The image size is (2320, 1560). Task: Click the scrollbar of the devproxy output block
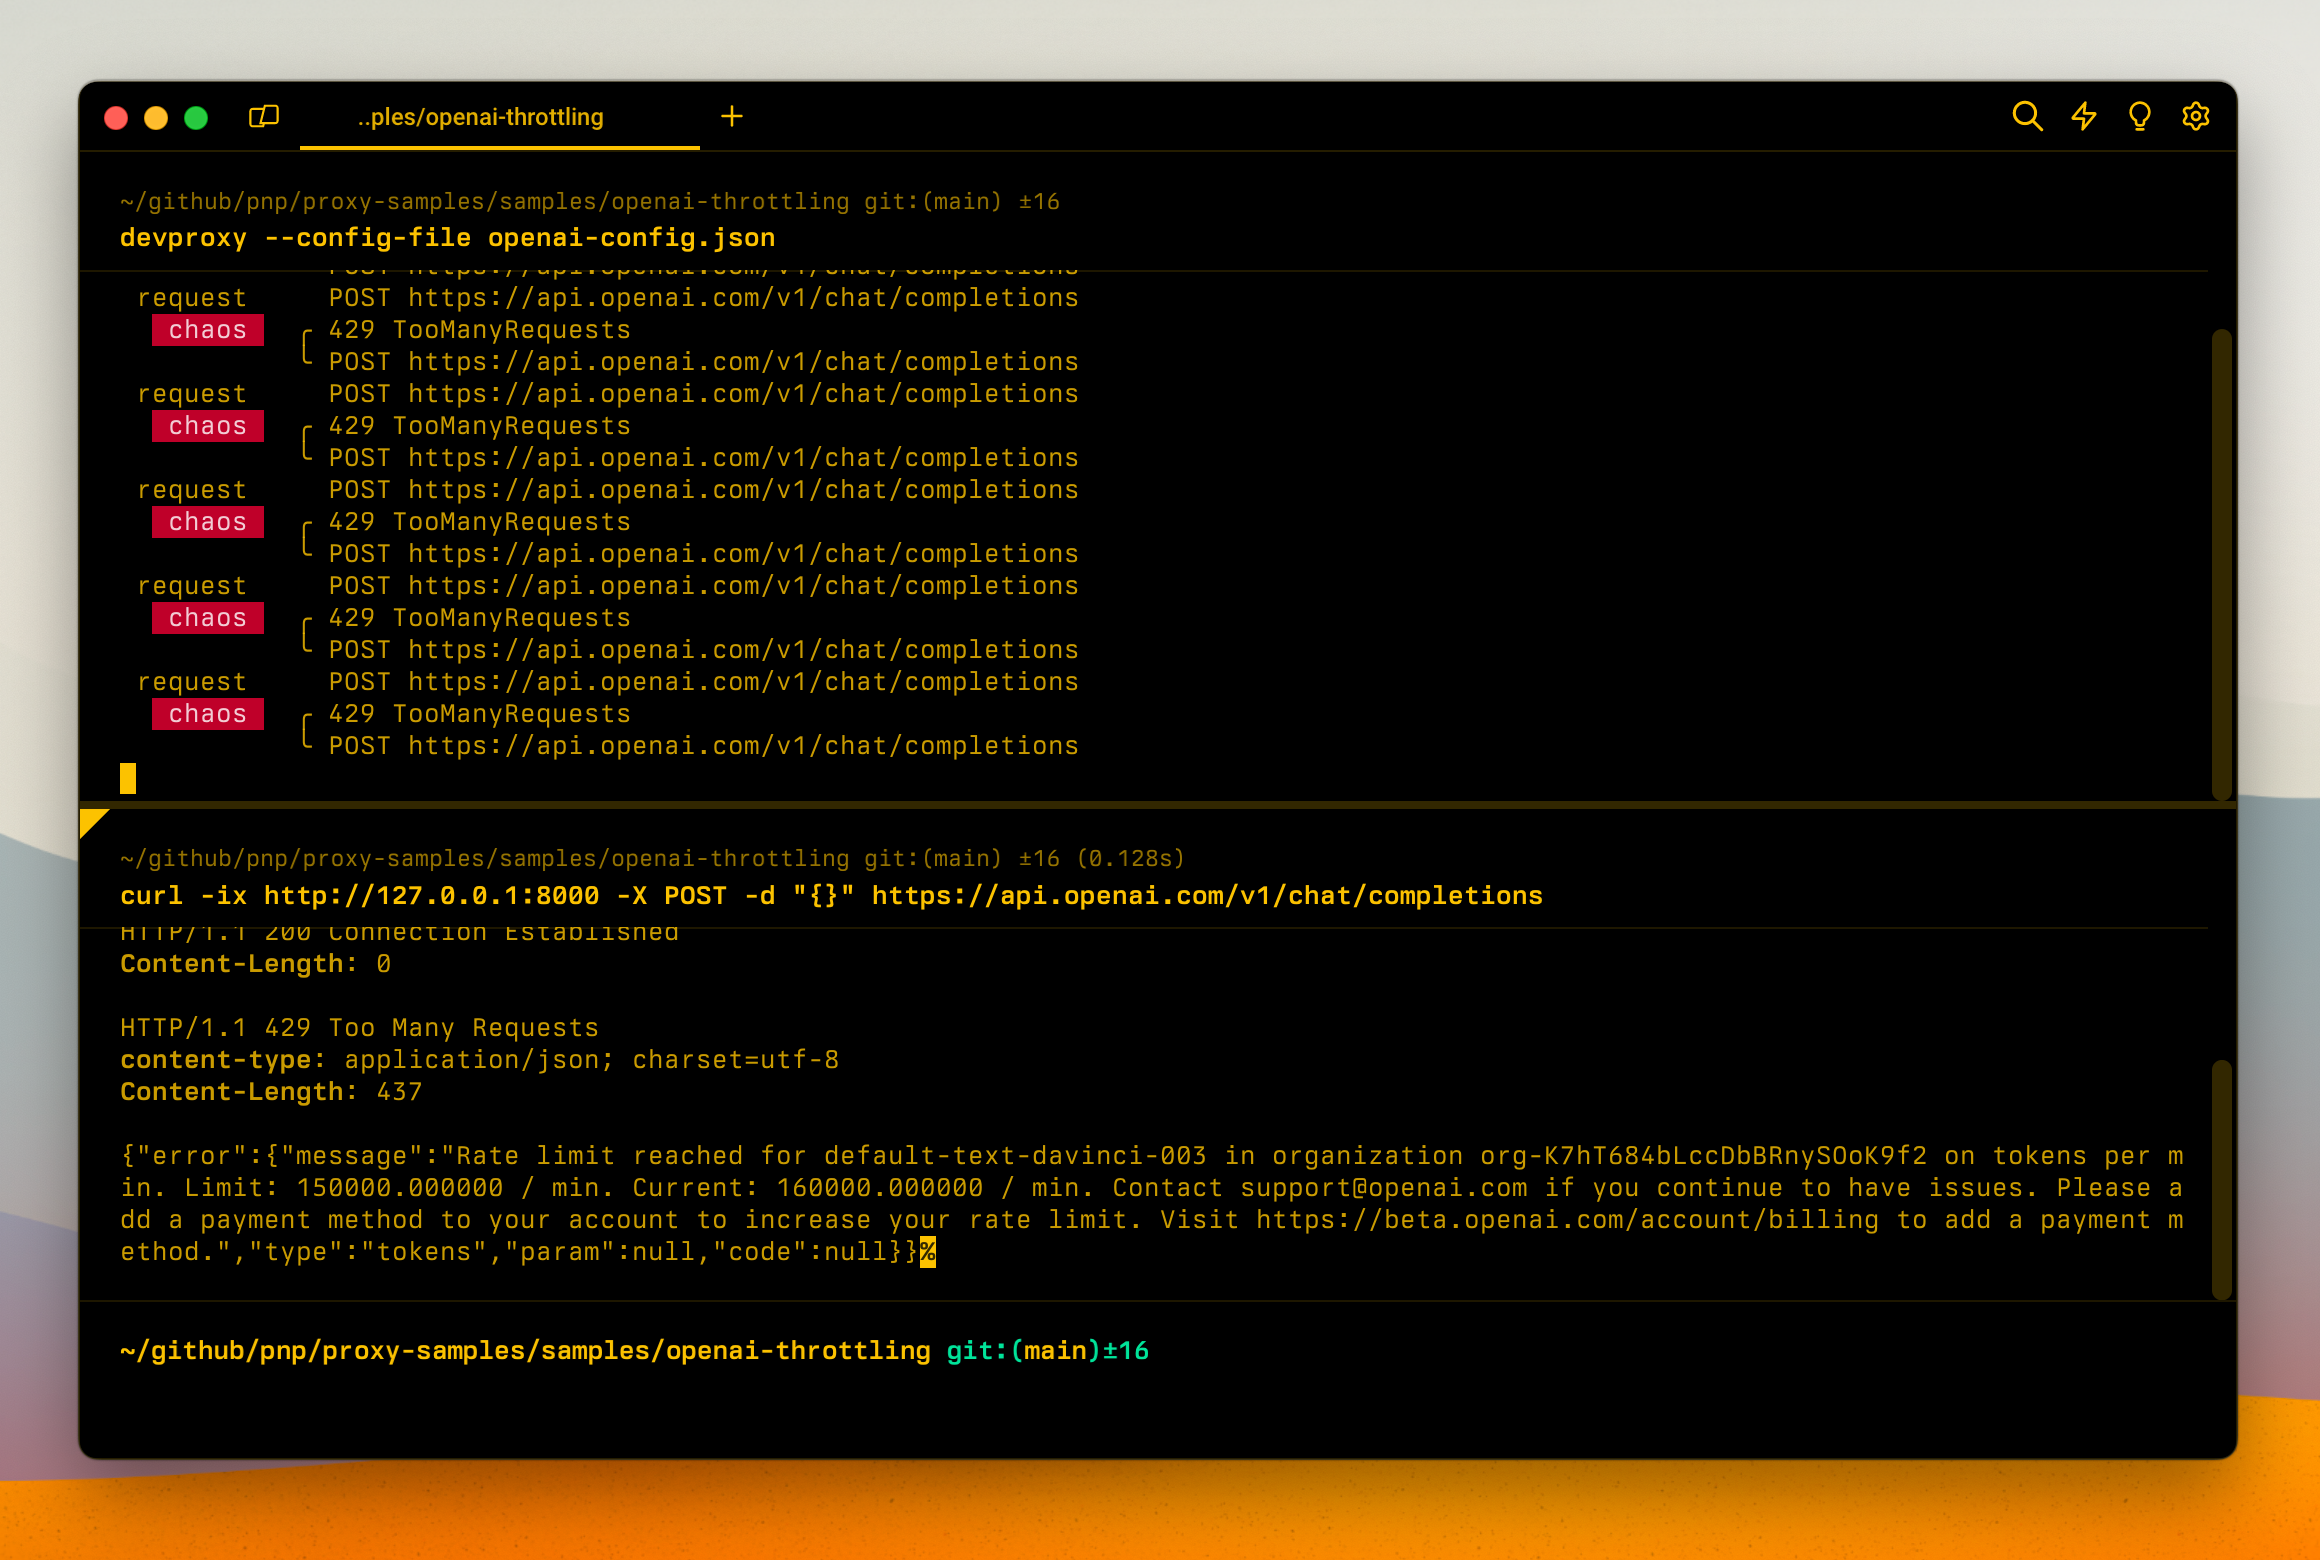(2221, 563)
